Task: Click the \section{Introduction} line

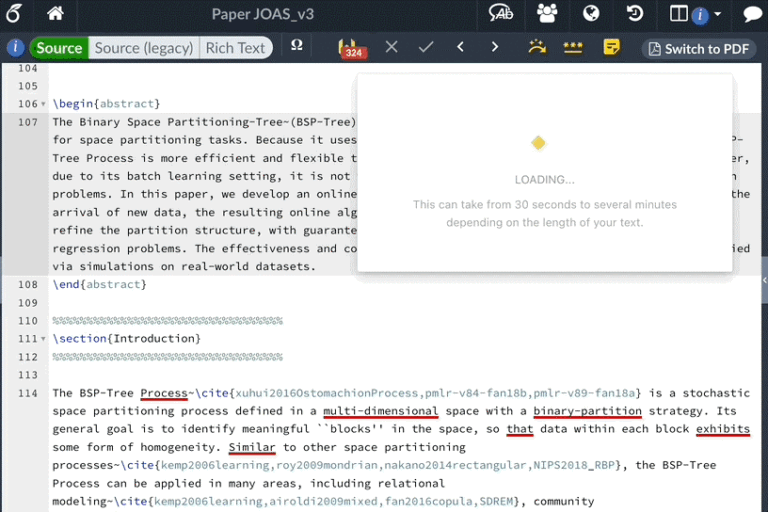Action: [126, 339]
